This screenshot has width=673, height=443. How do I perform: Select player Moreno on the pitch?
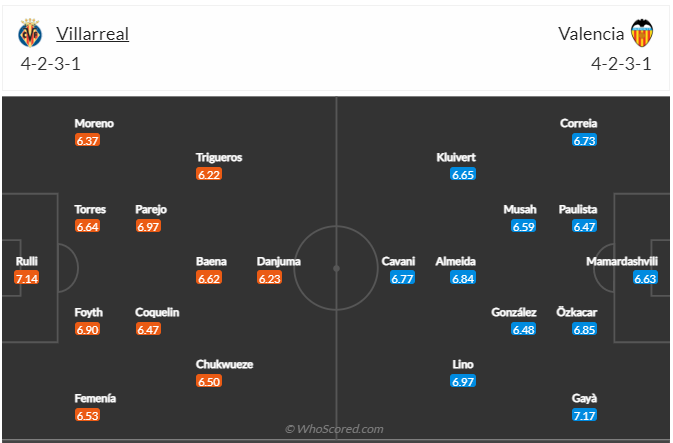click(x=94, y=124)
